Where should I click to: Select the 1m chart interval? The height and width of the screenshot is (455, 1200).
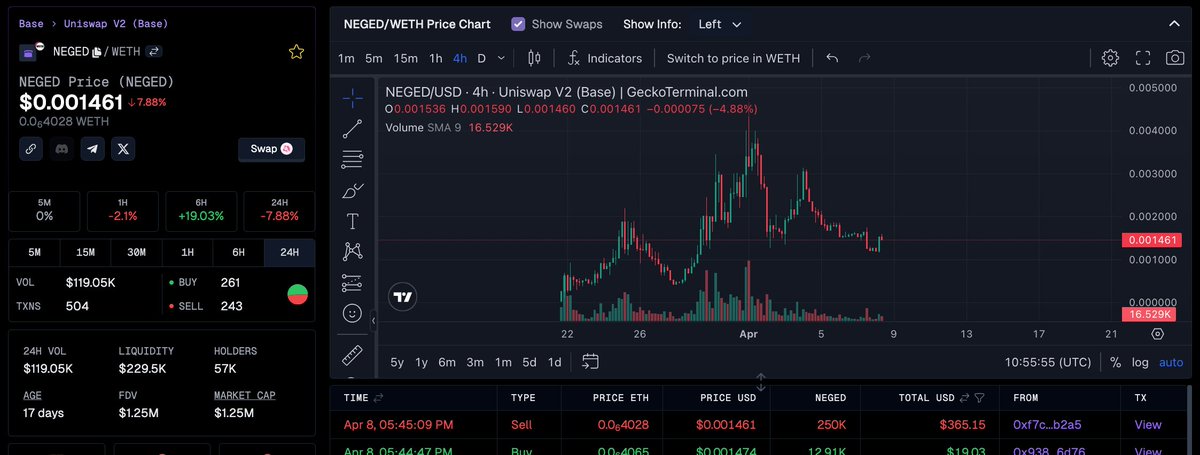click(x=346, y=58)
